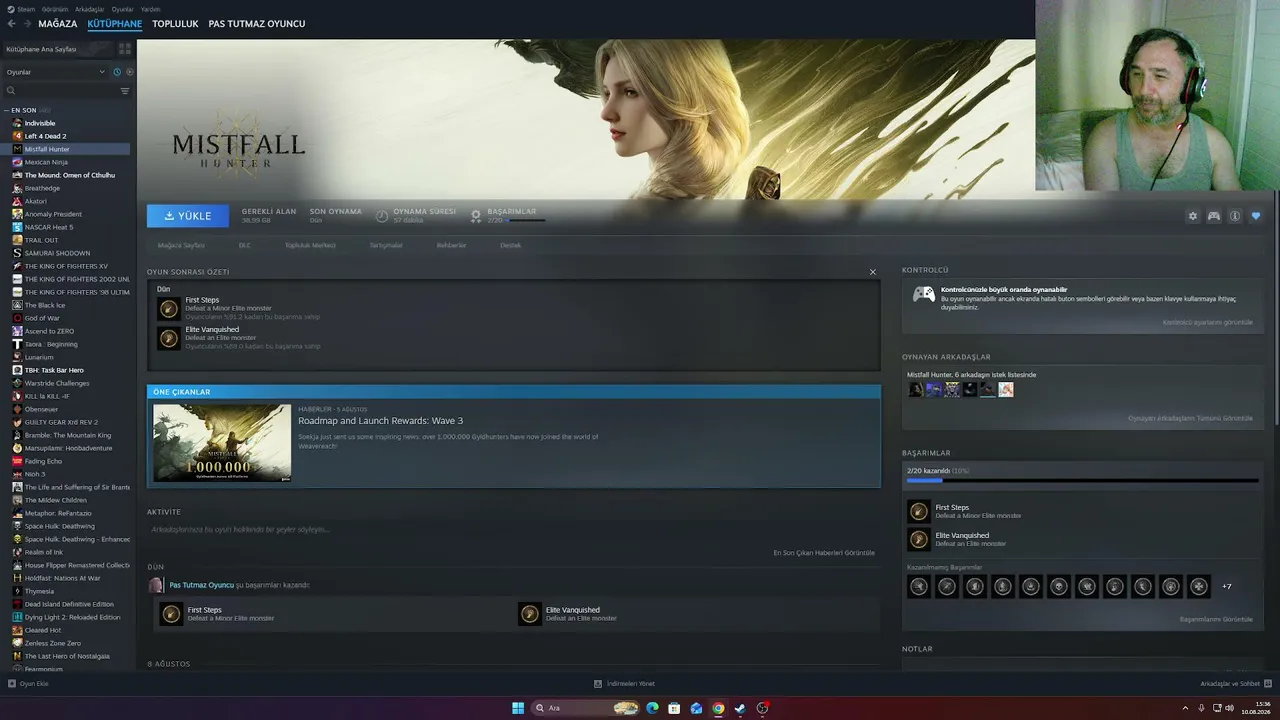Click the Elite Vanquished icon in post-game summary
The width and height of the screenshot is (1280, 720).
click(x=169, y=338)
